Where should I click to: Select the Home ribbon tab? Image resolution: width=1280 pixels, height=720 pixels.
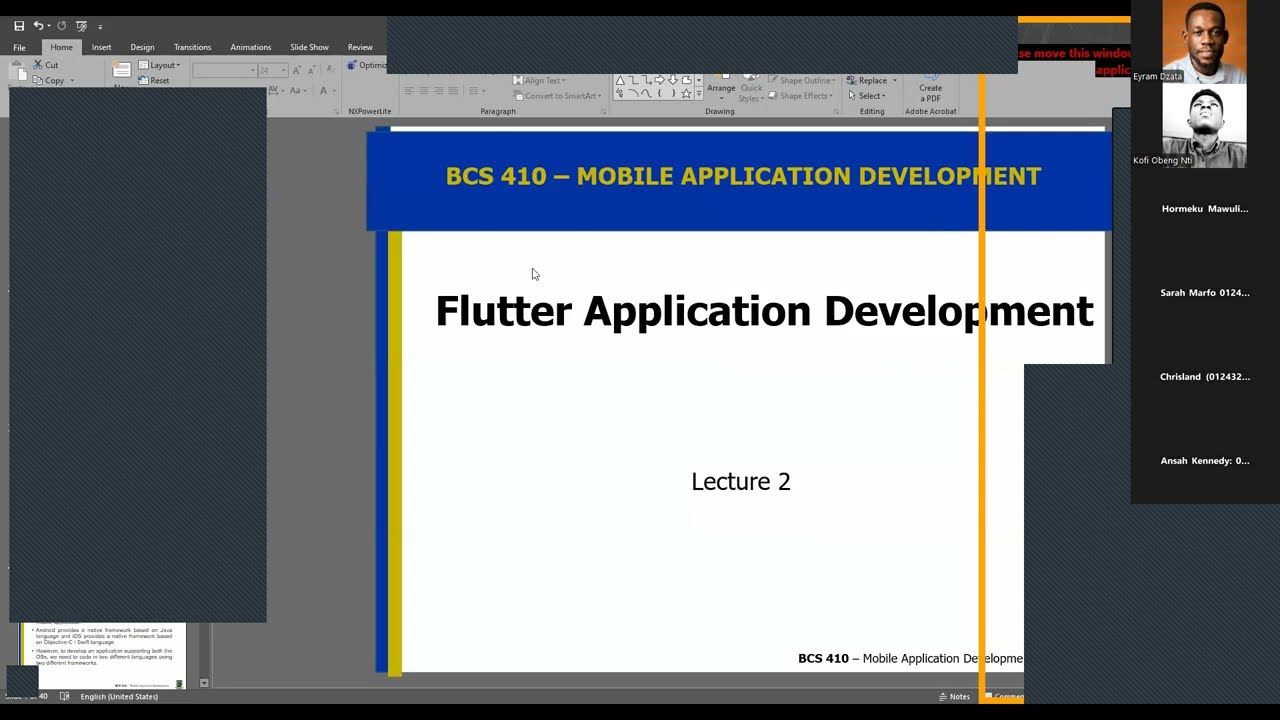(62, 47)
